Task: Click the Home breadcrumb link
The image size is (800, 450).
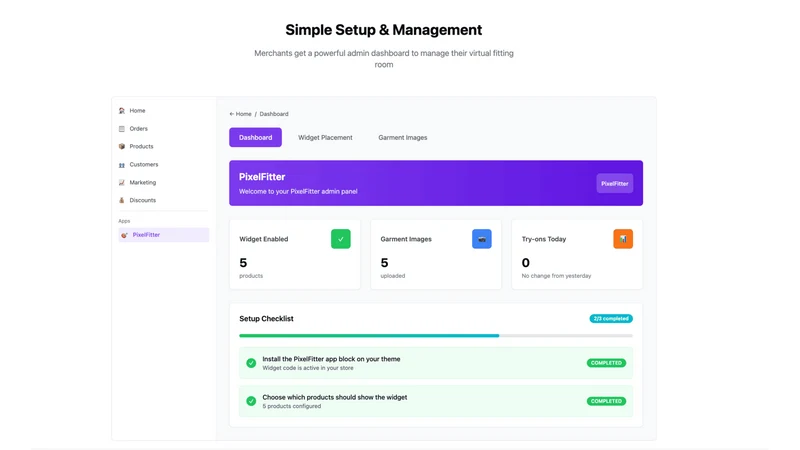Action: pyautogui.click(x=243, y=114)
